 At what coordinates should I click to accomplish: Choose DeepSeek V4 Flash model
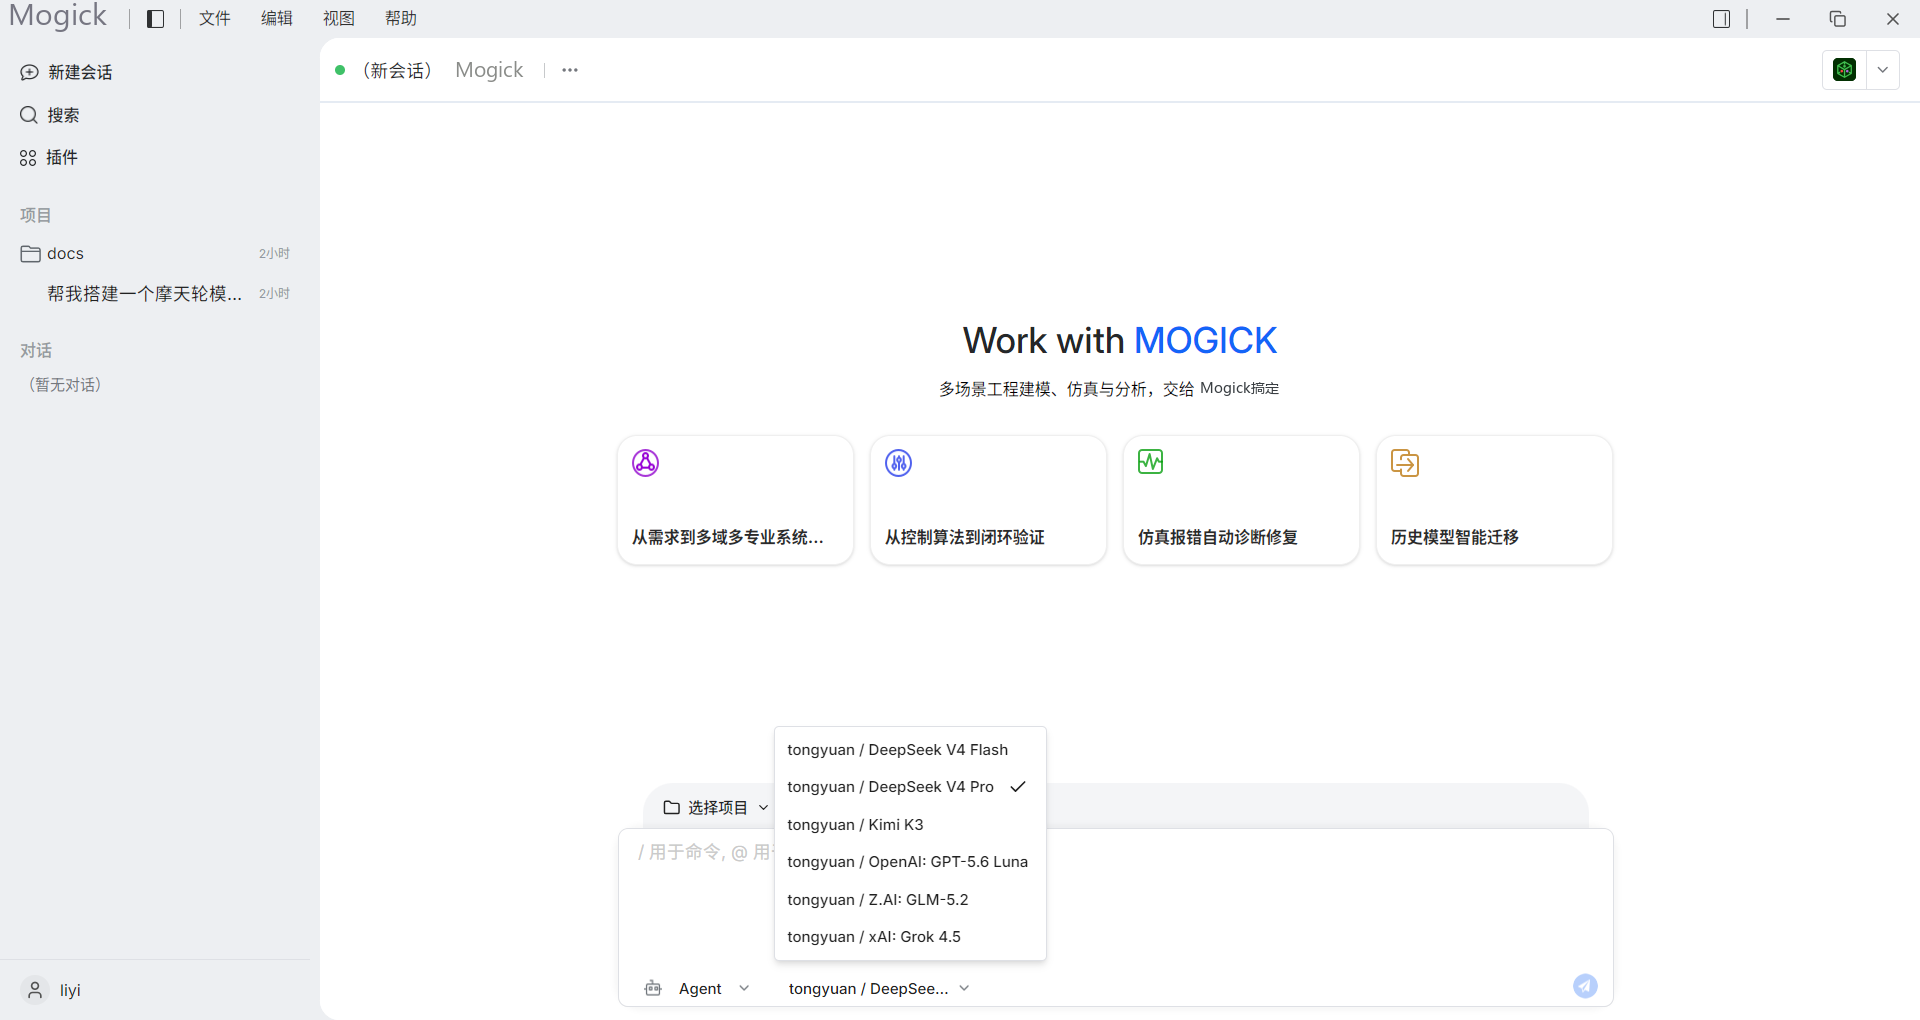point(910,750)
